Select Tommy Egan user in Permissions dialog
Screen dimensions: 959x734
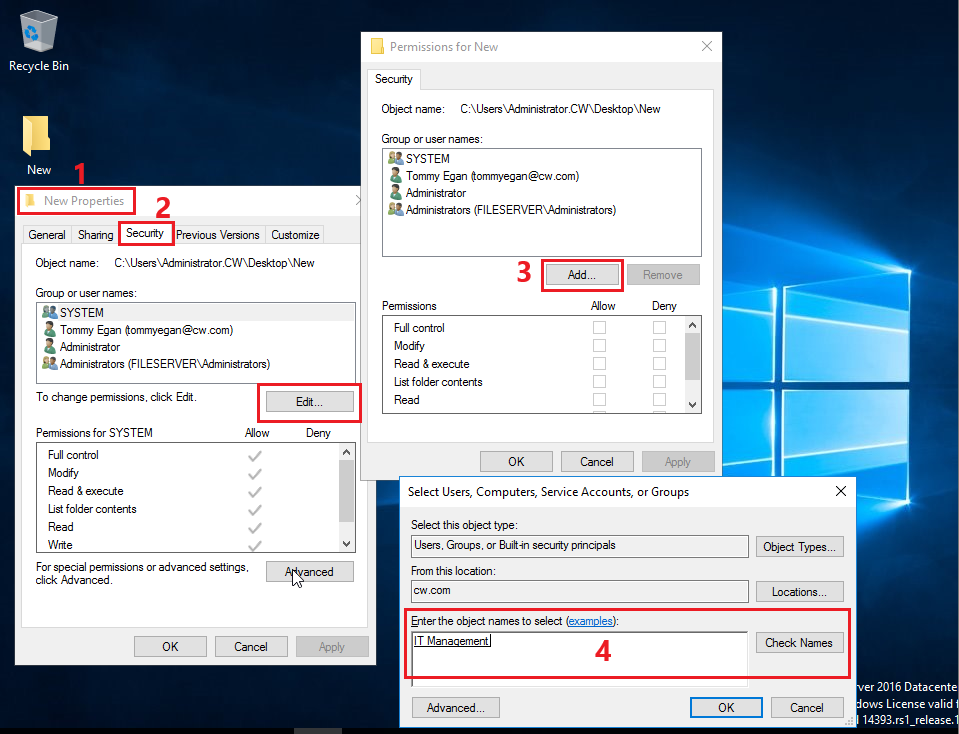tap(492, 176)
